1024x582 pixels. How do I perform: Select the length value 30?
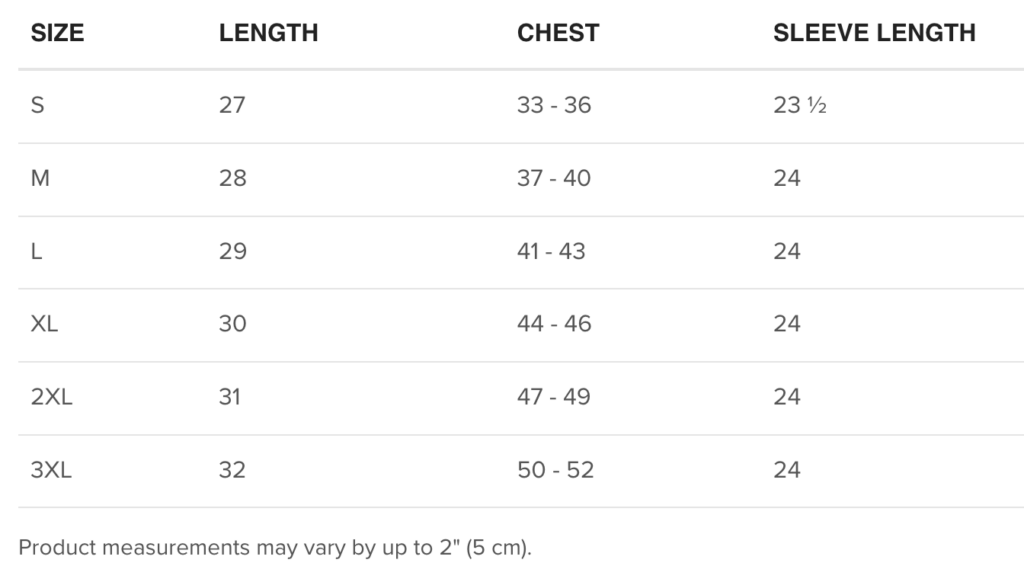coord(232,324)
